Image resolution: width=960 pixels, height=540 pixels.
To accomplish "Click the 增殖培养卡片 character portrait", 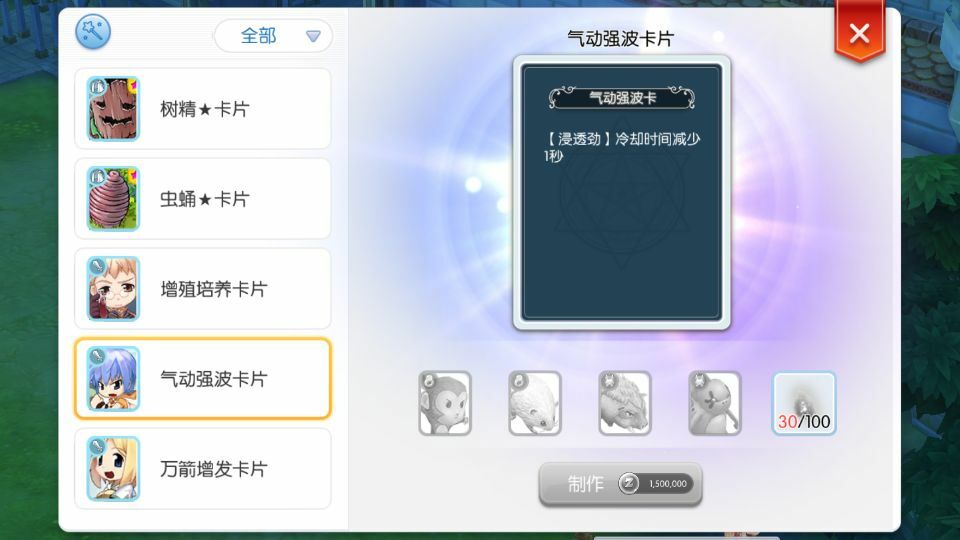I will click(x=113, y=289).
